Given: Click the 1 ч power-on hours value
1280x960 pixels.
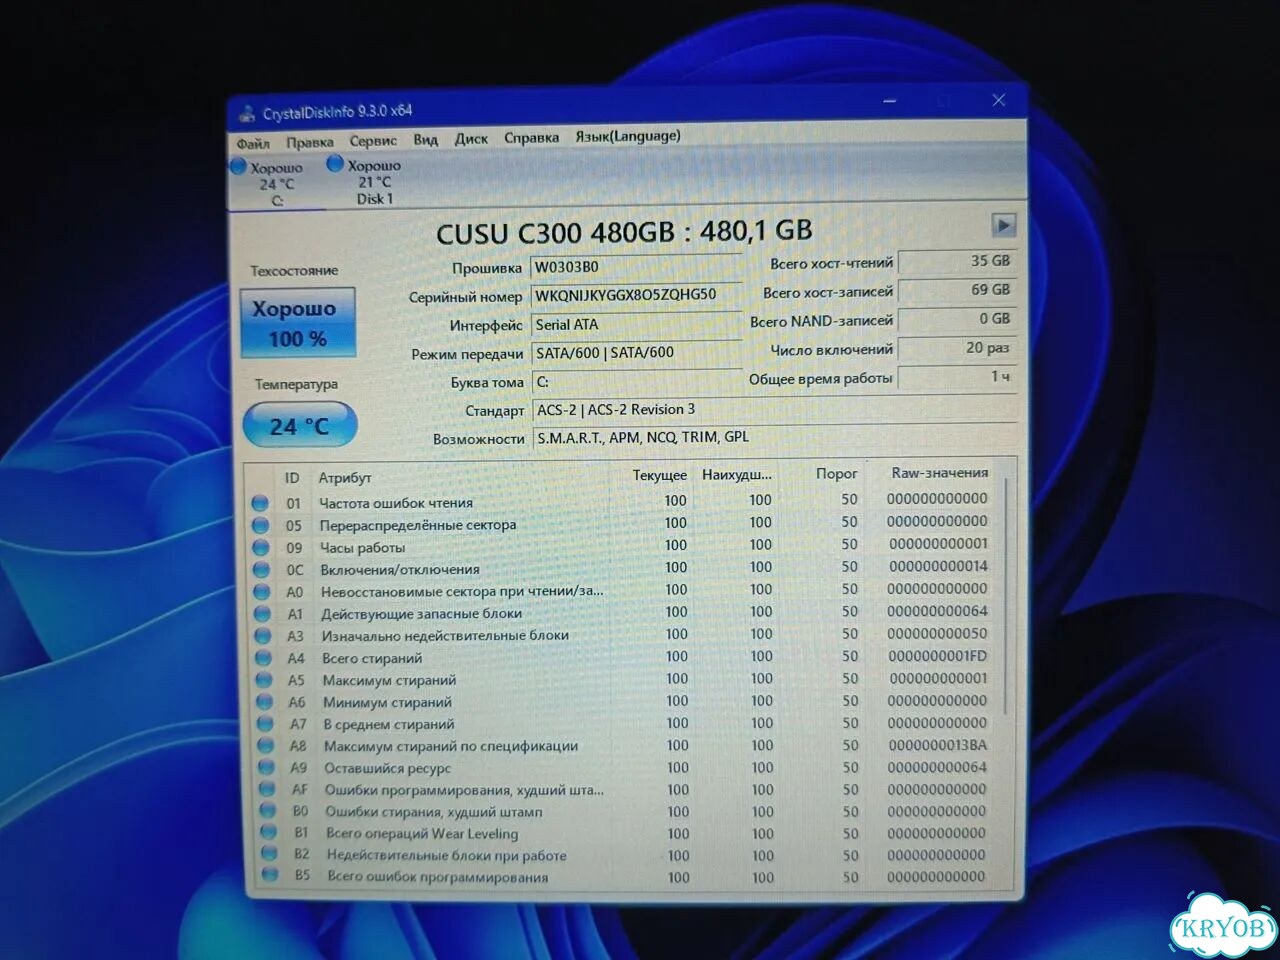Looking at the screenshot, I should pos(957,377).
